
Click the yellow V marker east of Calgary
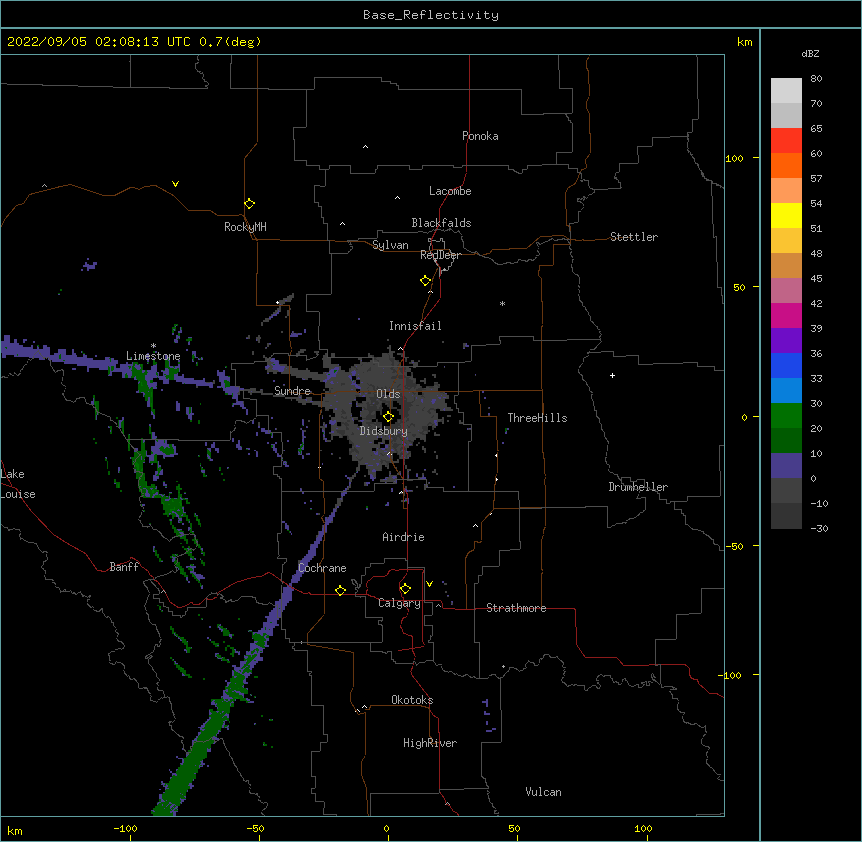pos(429,584)
